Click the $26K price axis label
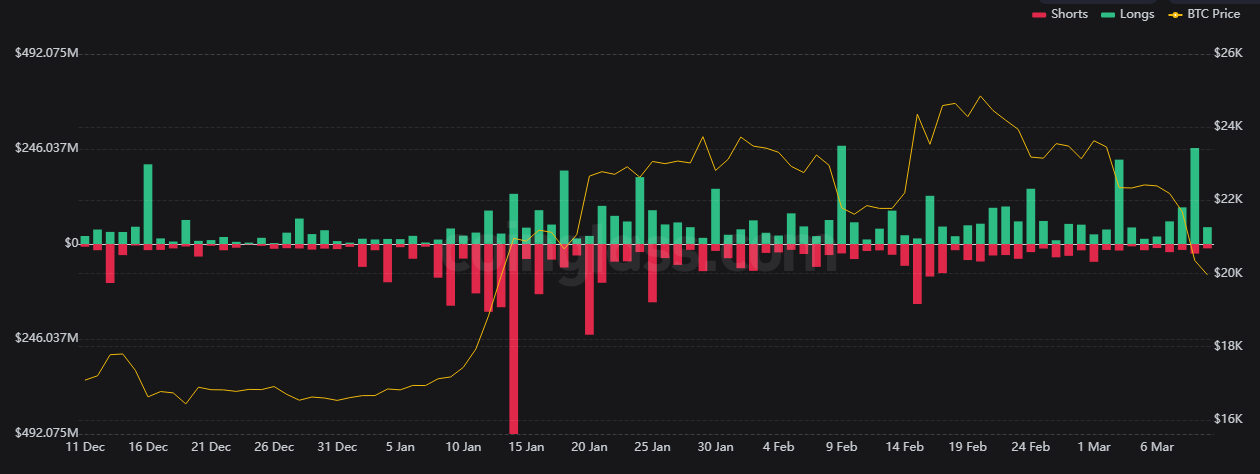 tap(1227, 53)
